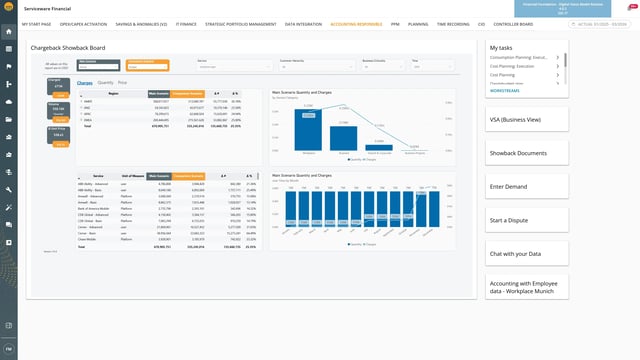
Task: Click the cloud icon in the sidebar
Action: (9, 102)
